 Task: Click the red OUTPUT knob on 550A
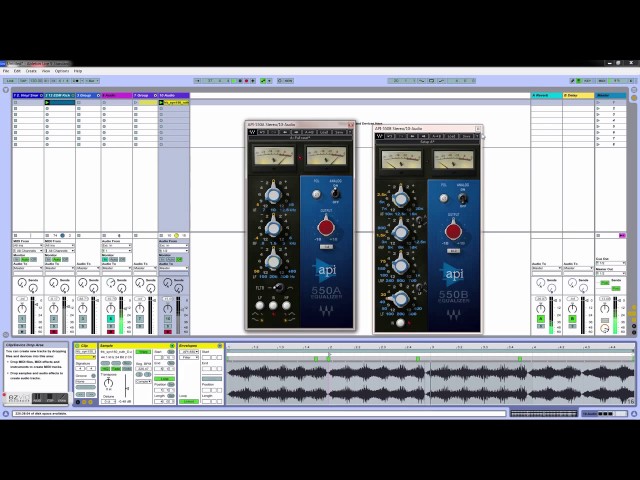(326, 227)
